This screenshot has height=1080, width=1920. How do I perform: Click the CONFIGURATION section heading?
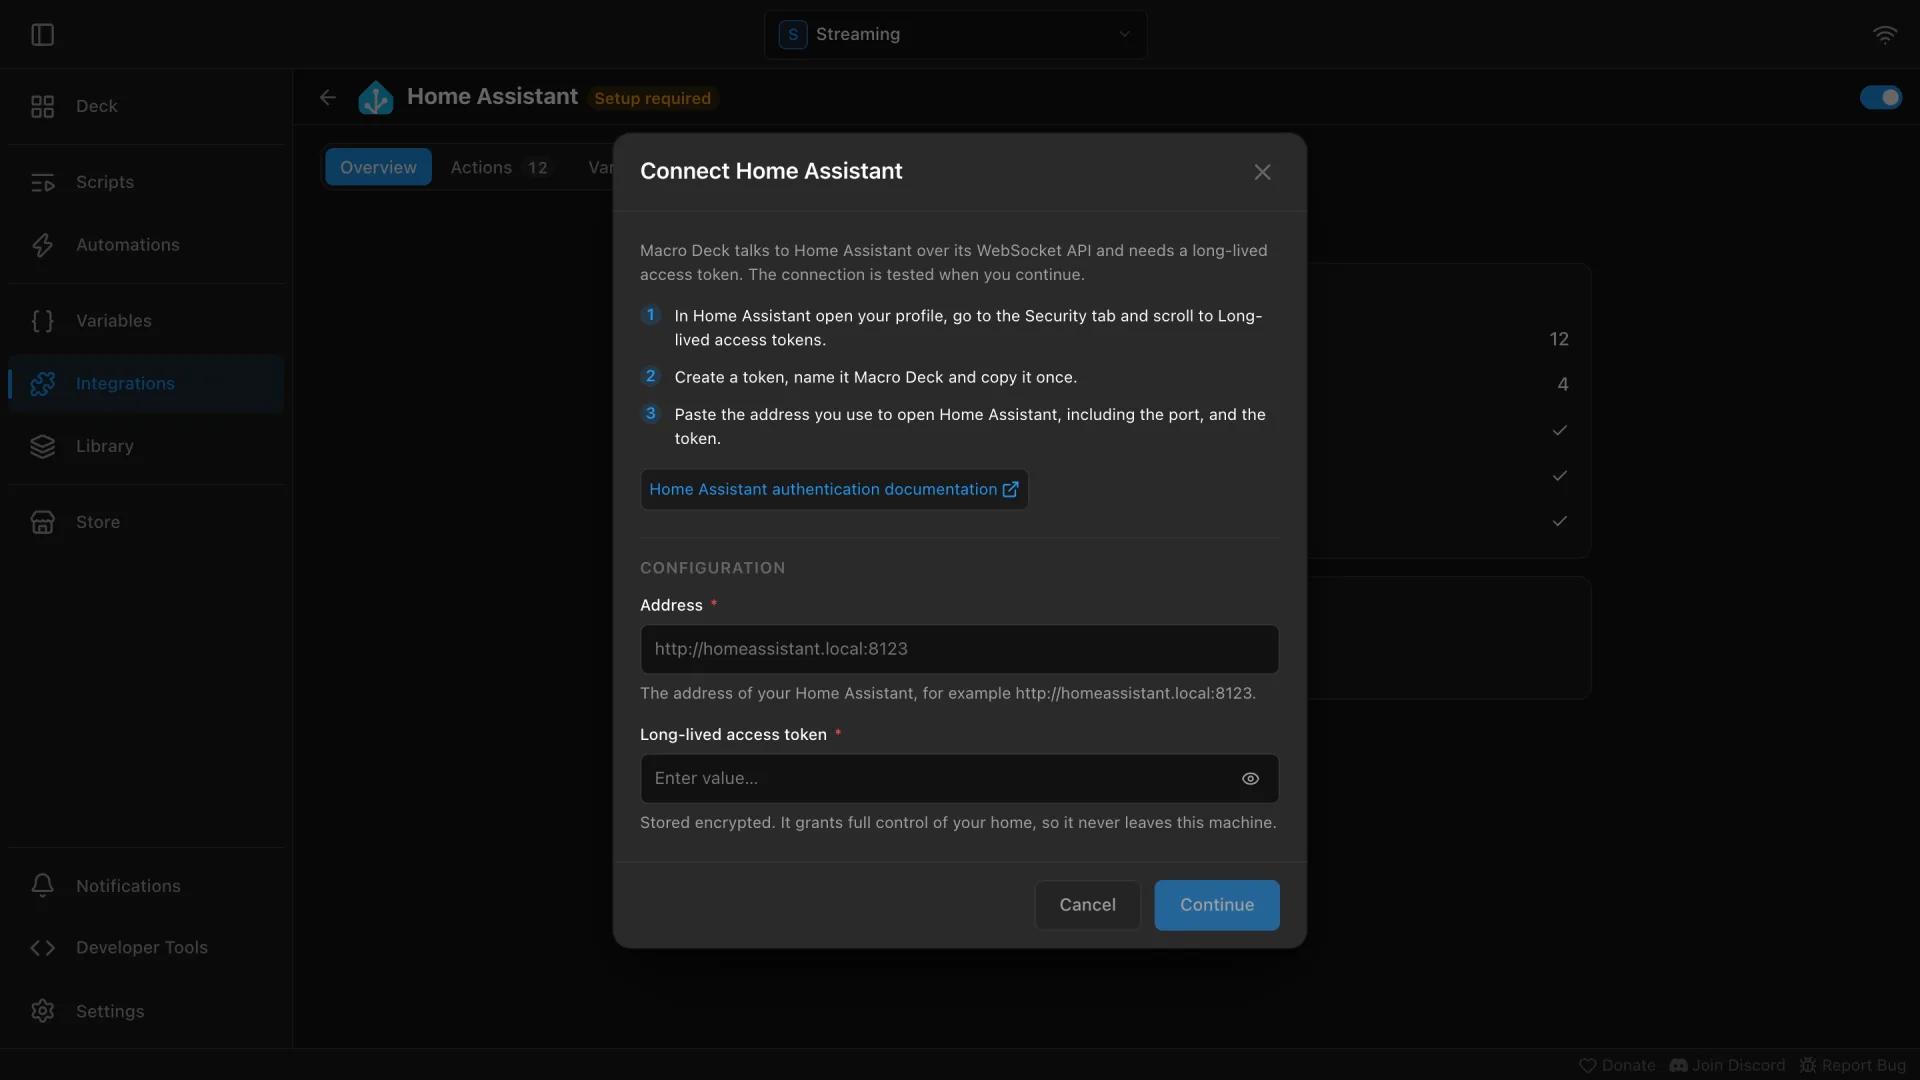(712, 568)
